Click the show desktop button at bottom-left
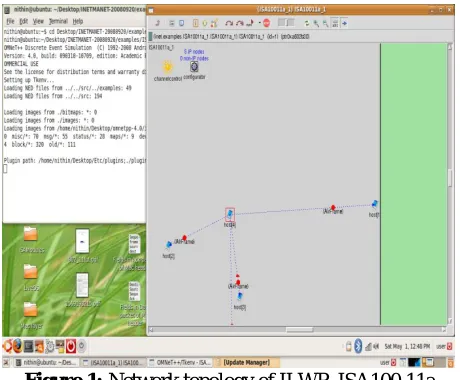460x380 pixels. (6, 362)
